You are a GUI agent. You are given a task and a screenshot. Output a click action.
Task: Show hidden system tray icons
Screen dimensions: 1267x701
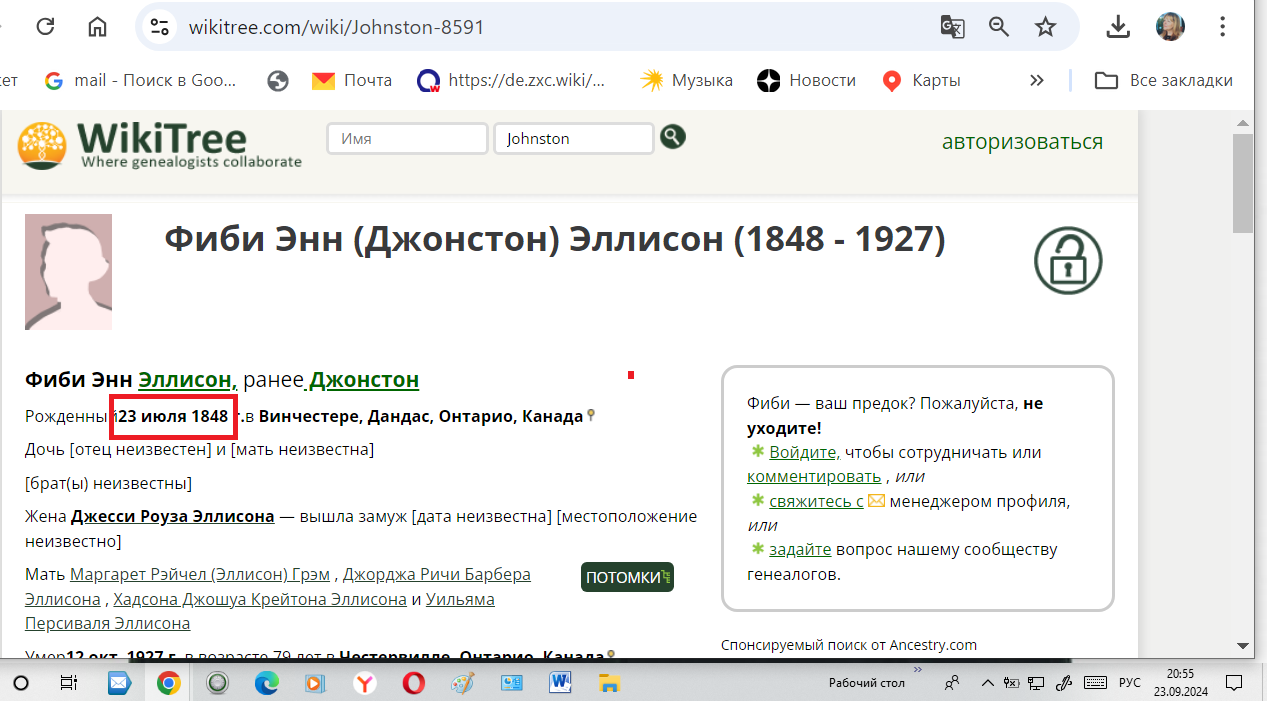click(988, 683)
